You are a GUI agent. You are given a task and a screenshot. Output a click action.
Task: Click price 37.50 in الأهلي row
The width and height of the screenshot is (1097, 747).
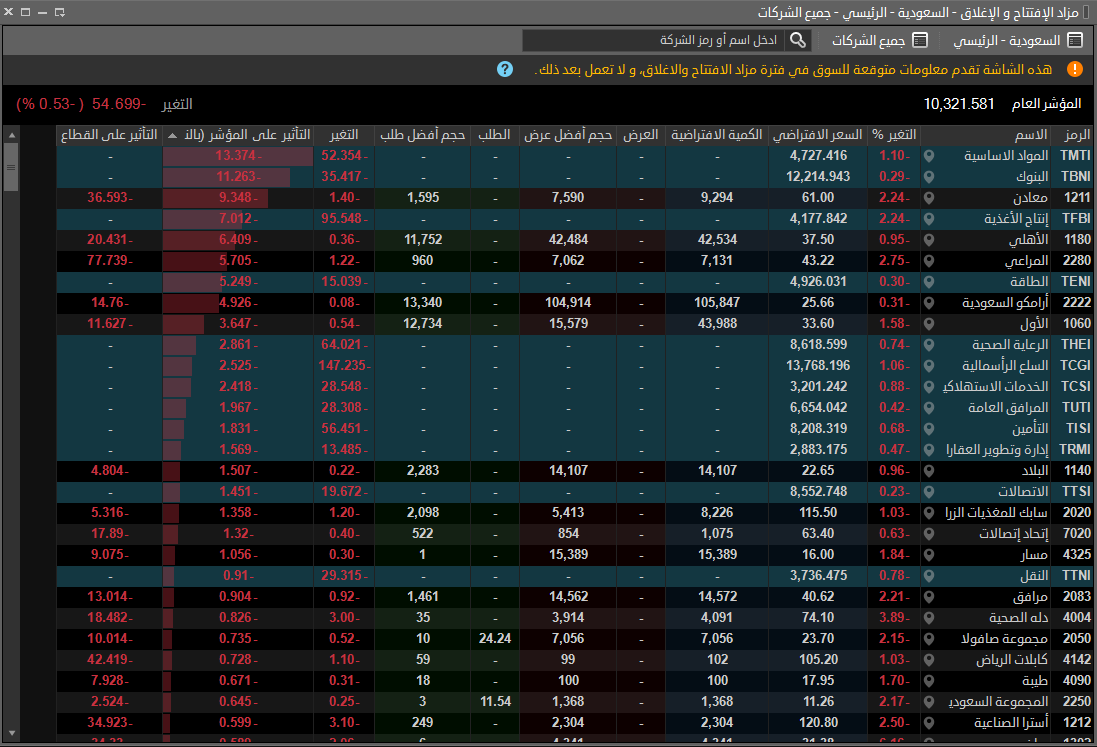[817, 240]
